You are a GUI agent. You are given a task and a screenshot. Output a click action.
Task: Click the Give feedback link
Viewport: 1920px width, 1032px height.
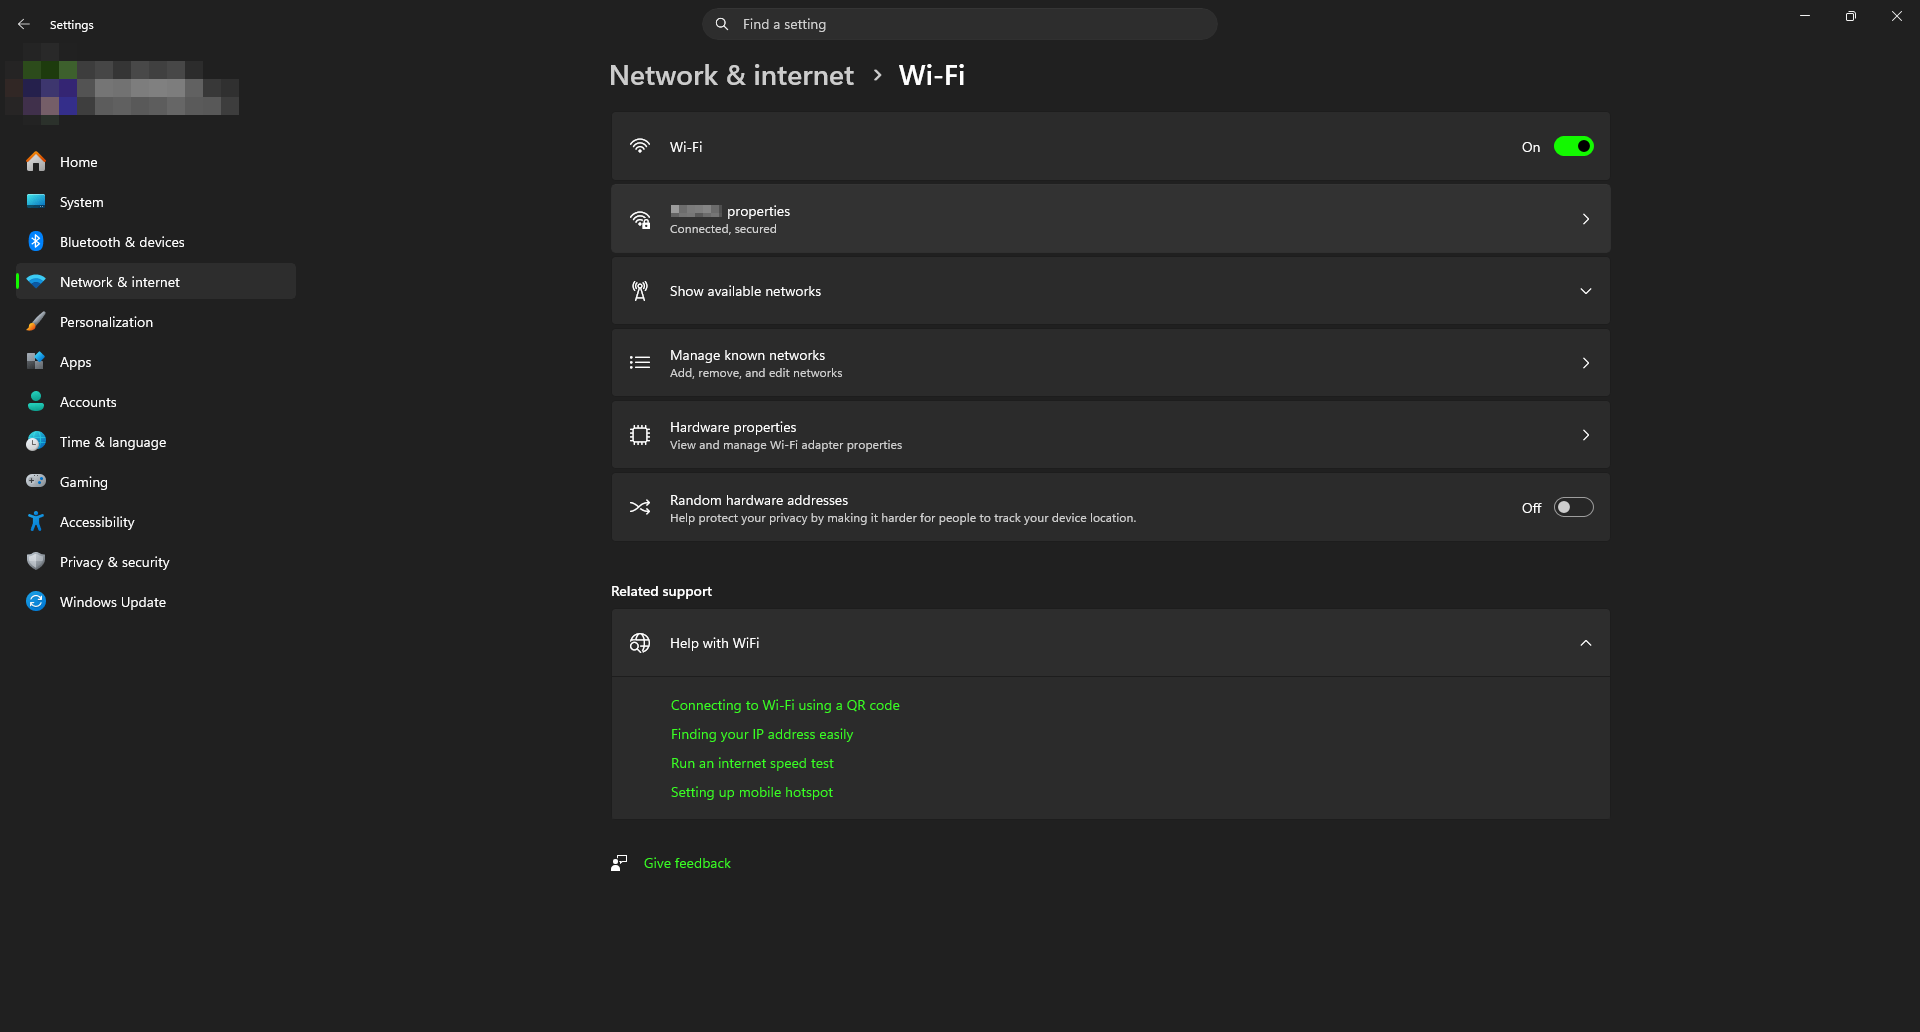(x=687, y=863)
